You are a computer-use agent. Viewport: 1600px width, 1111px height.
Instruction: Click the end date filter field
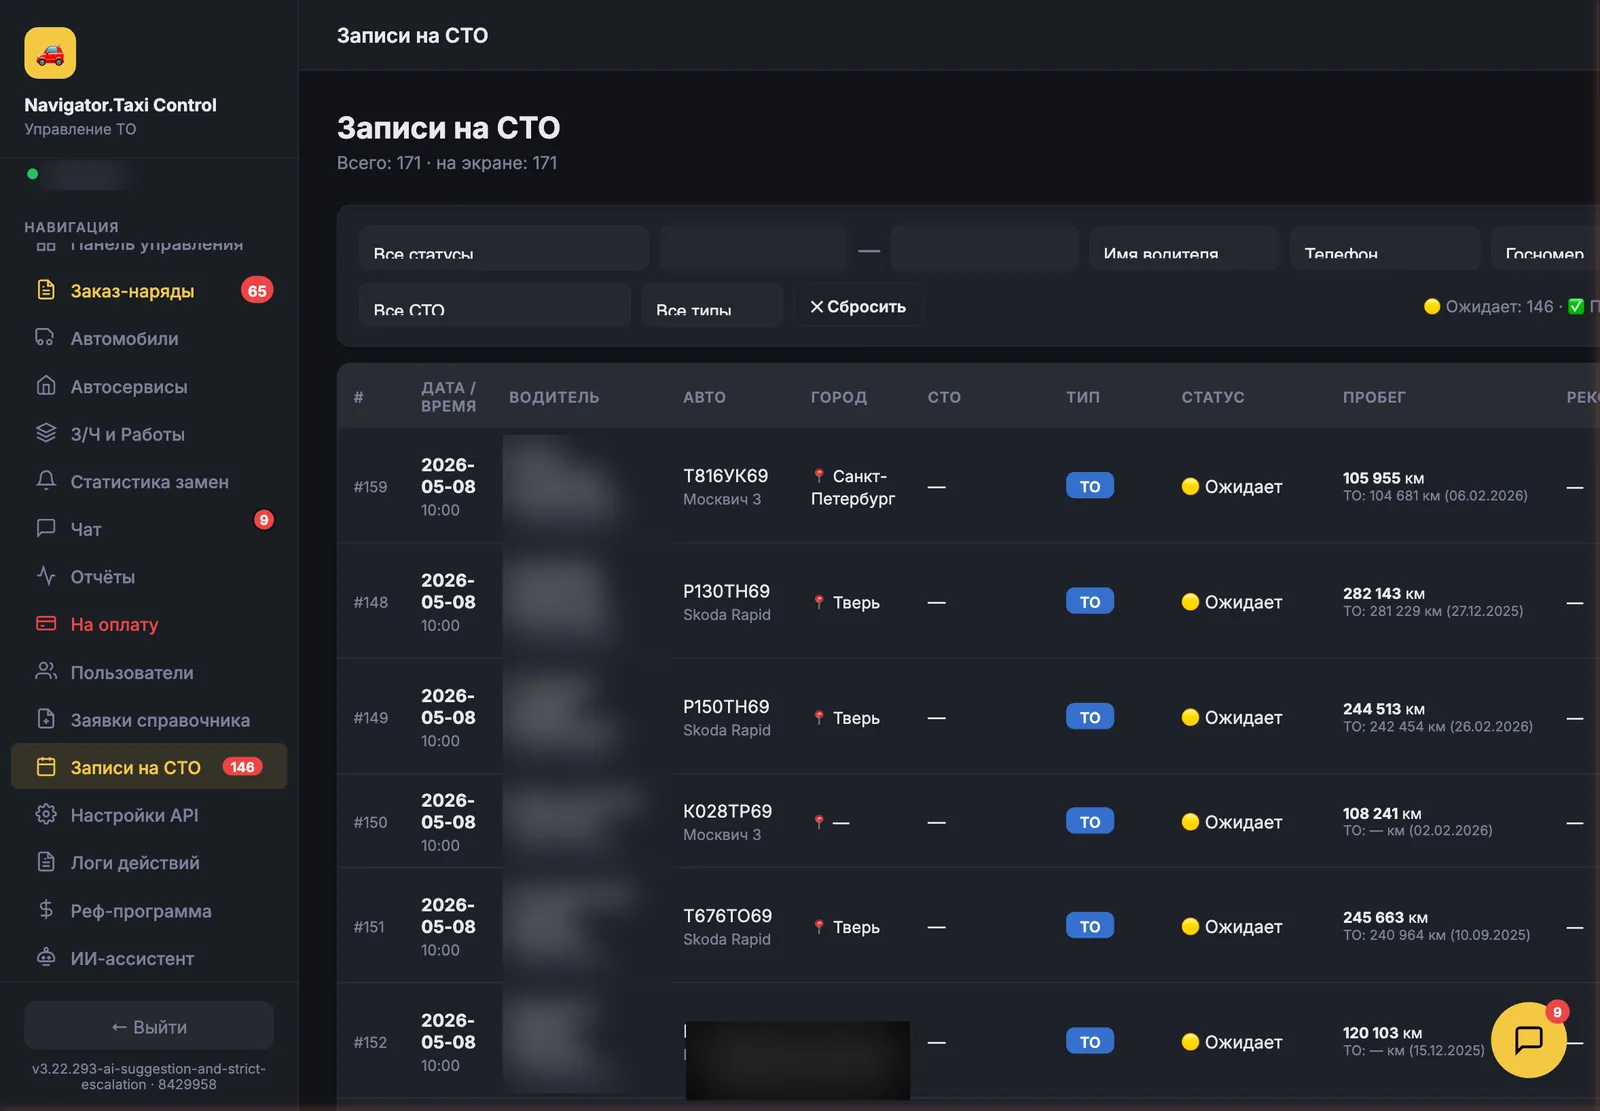[985, 248]
